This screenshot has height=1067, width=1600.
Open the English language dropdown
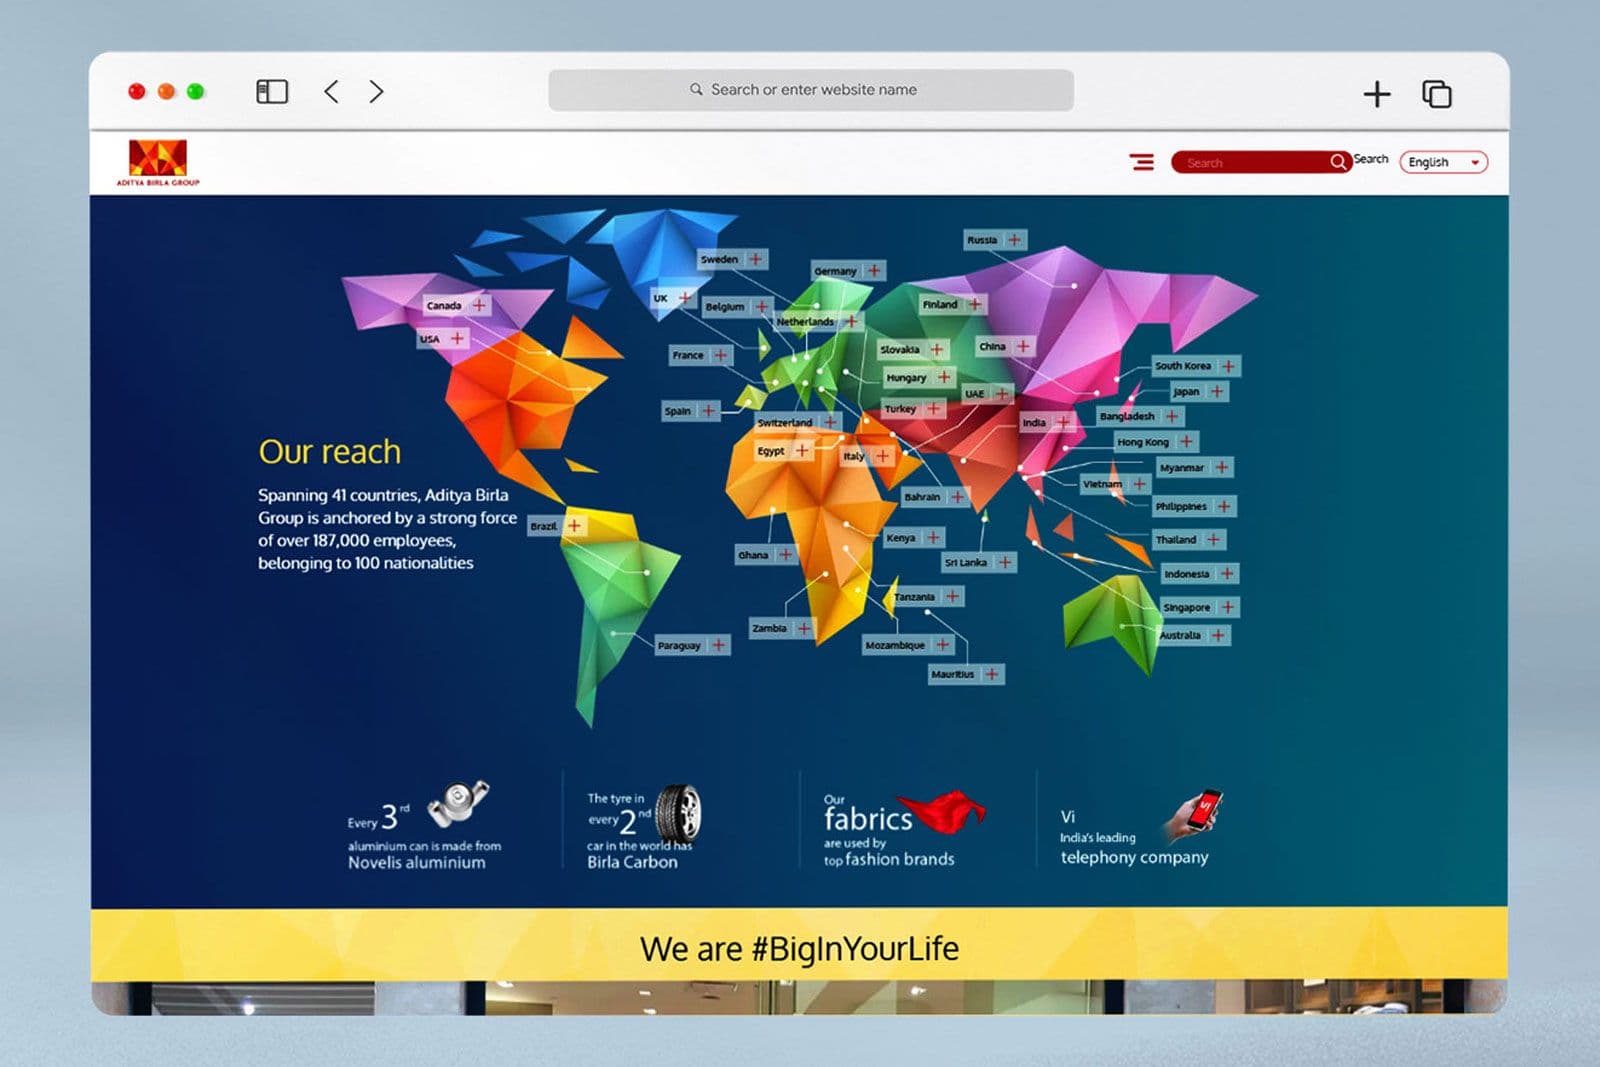pyautogui.click(x=1443, y=162)
